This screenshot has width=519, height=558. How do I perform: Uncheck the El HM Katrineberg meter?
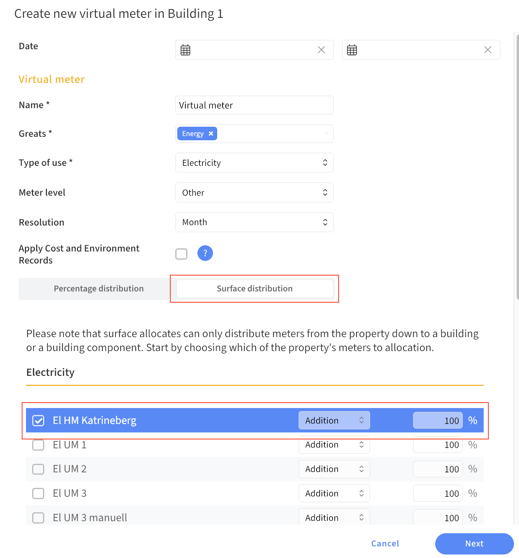click(x=38, y=420)
